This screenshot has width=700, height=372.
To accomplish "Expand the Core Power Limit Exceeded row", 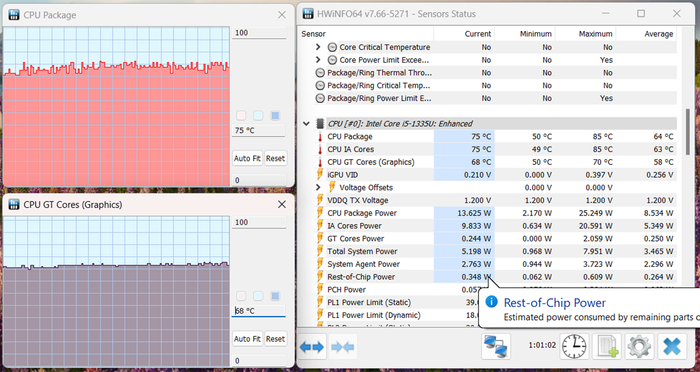I will (x=318, y=60).
